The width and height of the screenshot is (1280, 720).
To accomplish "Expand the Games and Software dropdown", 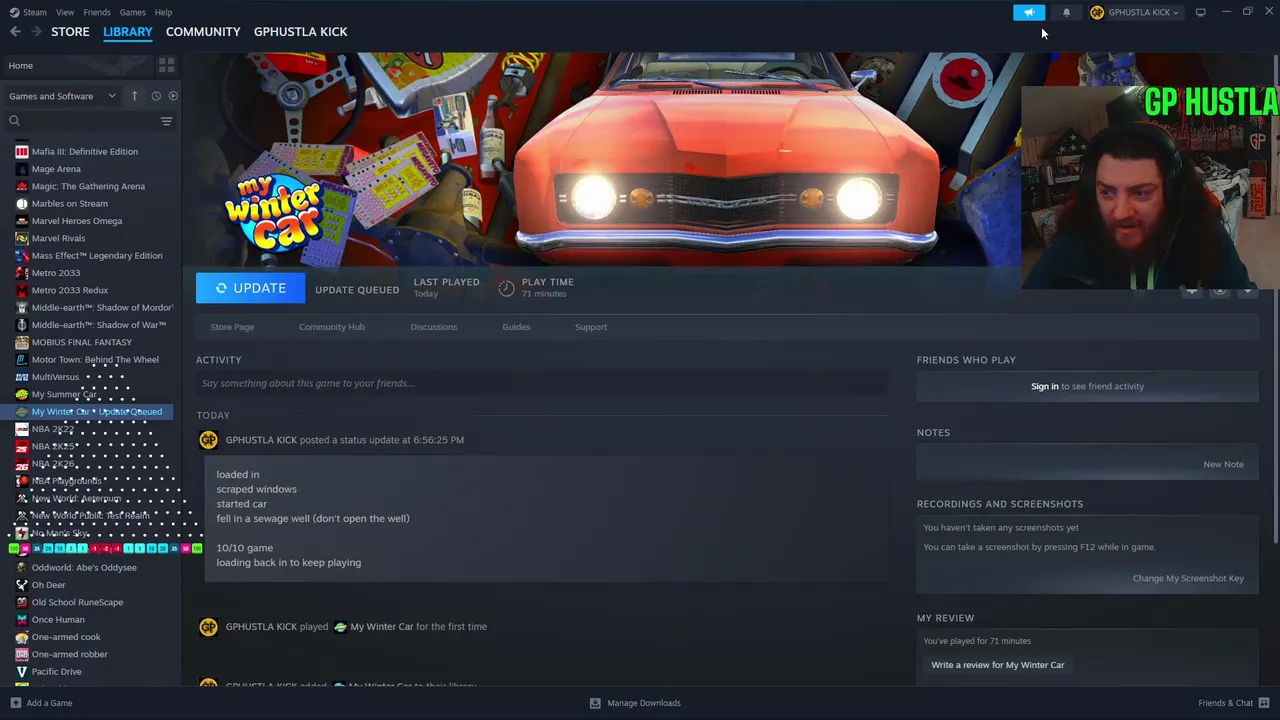I will (x=62, y=96).
